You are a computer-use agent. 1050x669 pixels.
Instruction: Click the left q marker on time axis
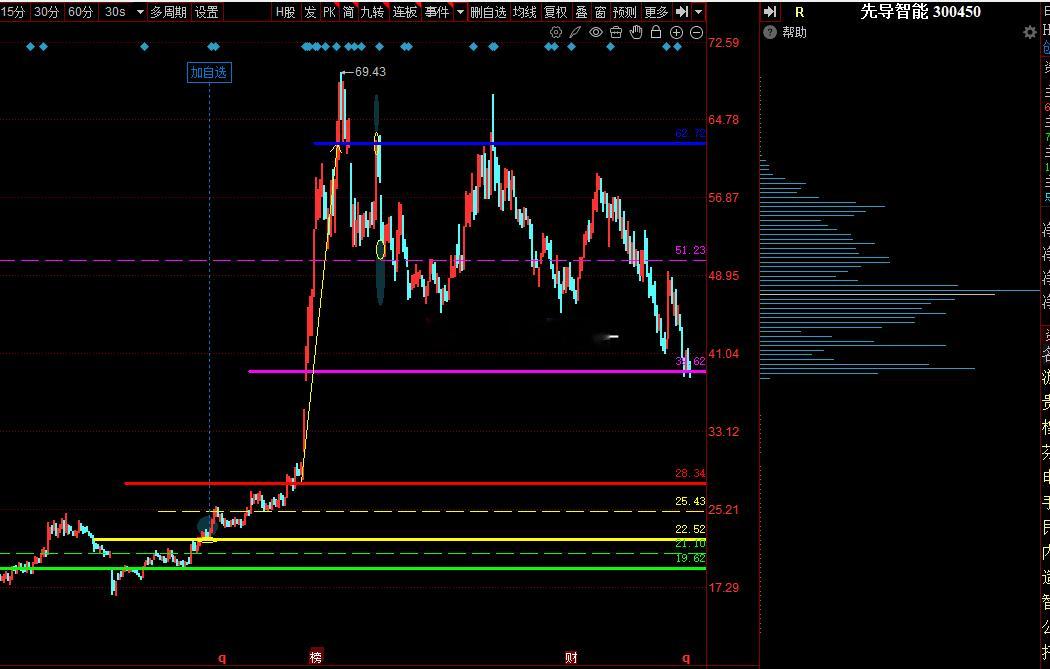(x=222, y=658)
